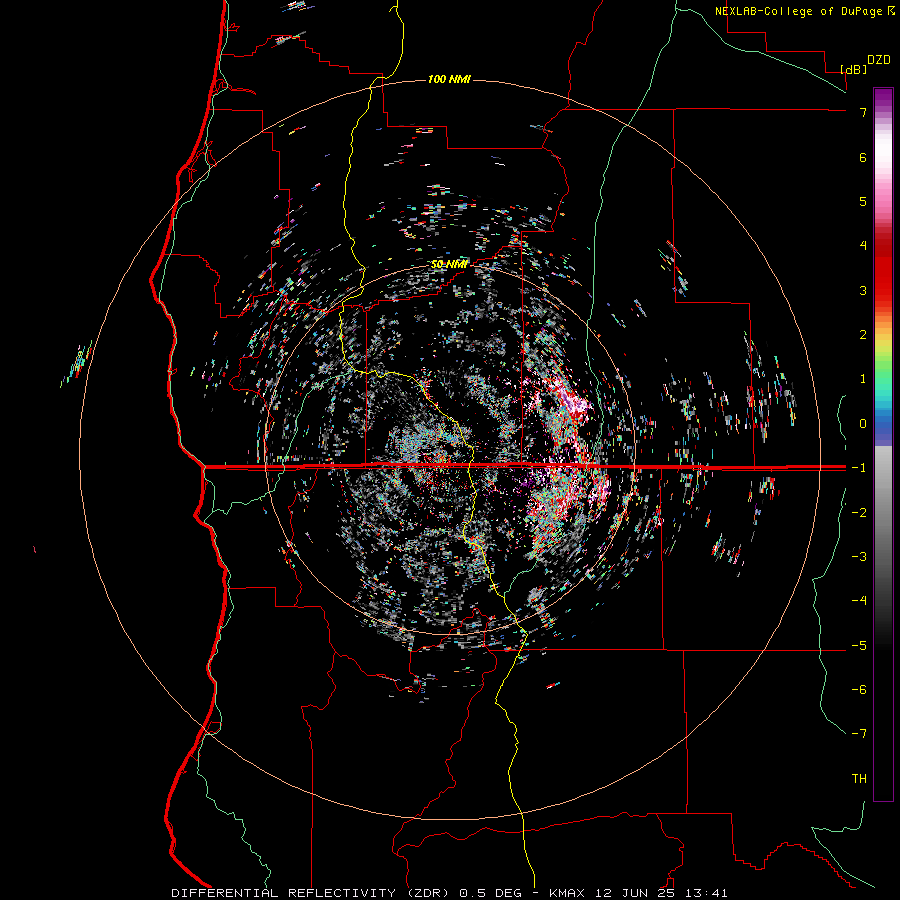Click the 0 value on color scale
This screenshot has width=900, height=900.
(863, 424)
